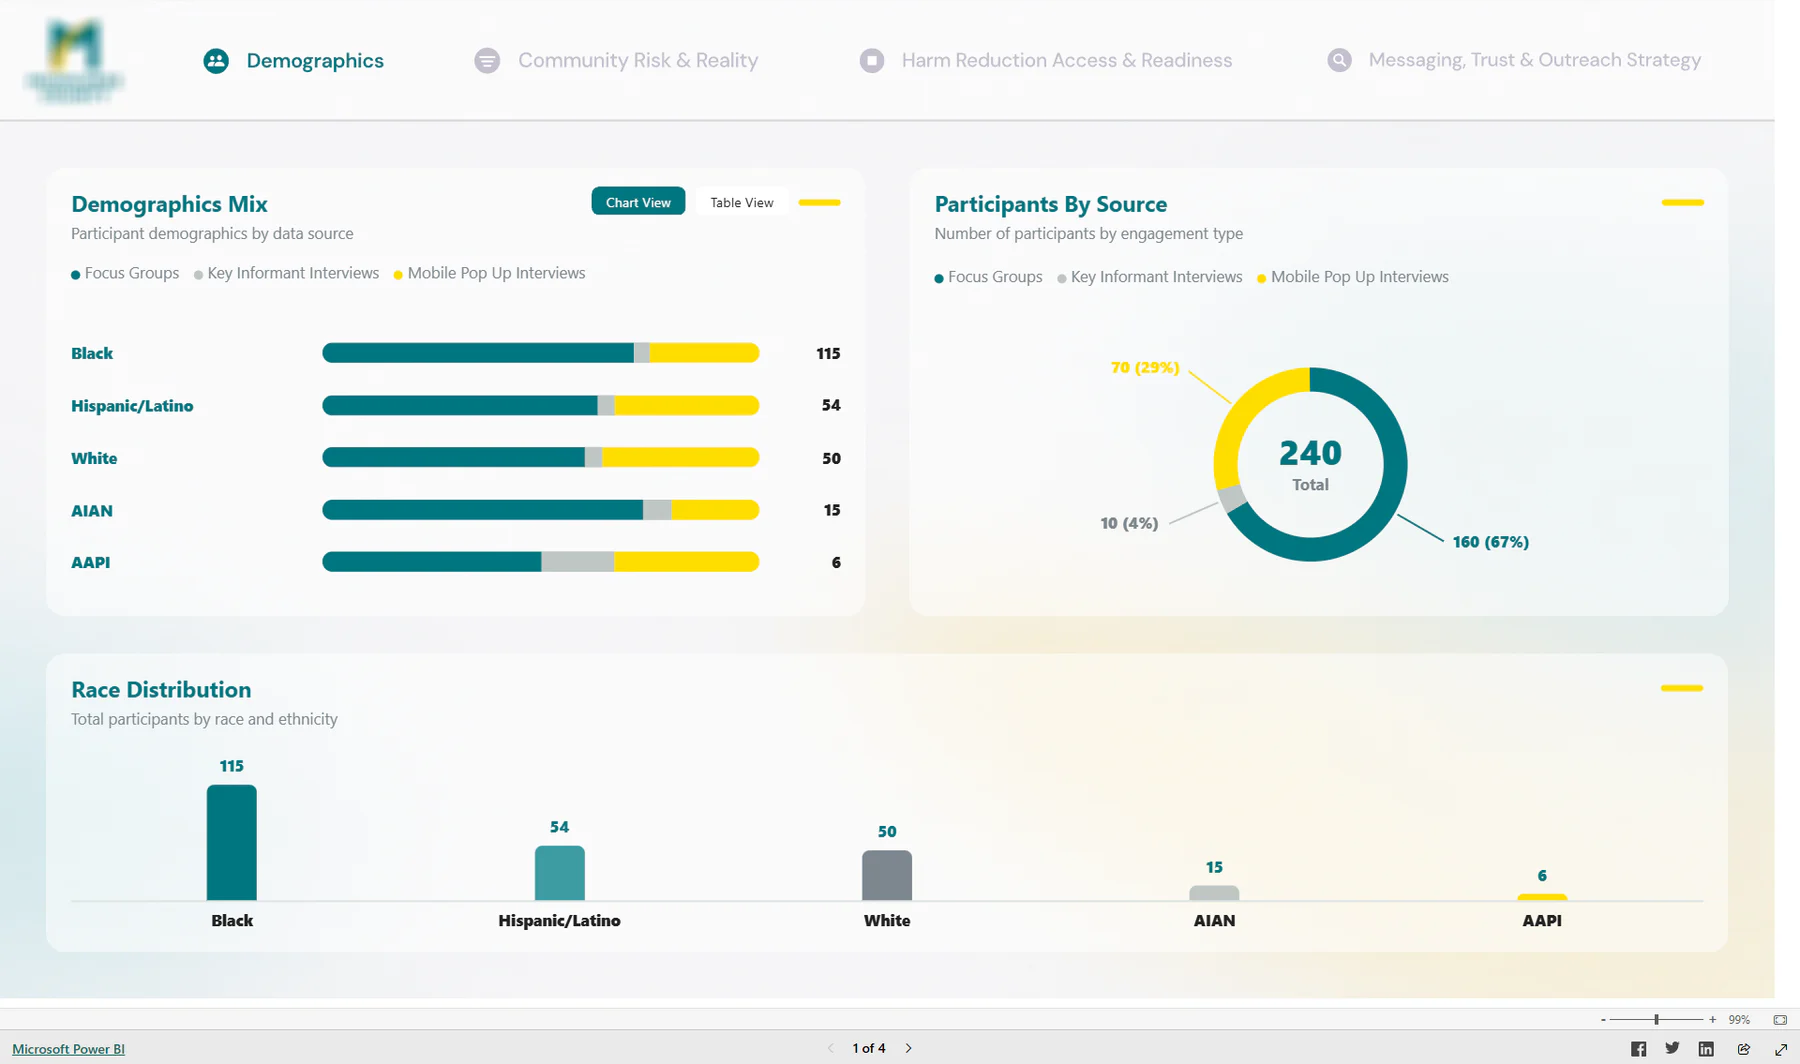Screen dimensions: 1800x1064
Task: Switch to Table View
Action: [742, 202]
